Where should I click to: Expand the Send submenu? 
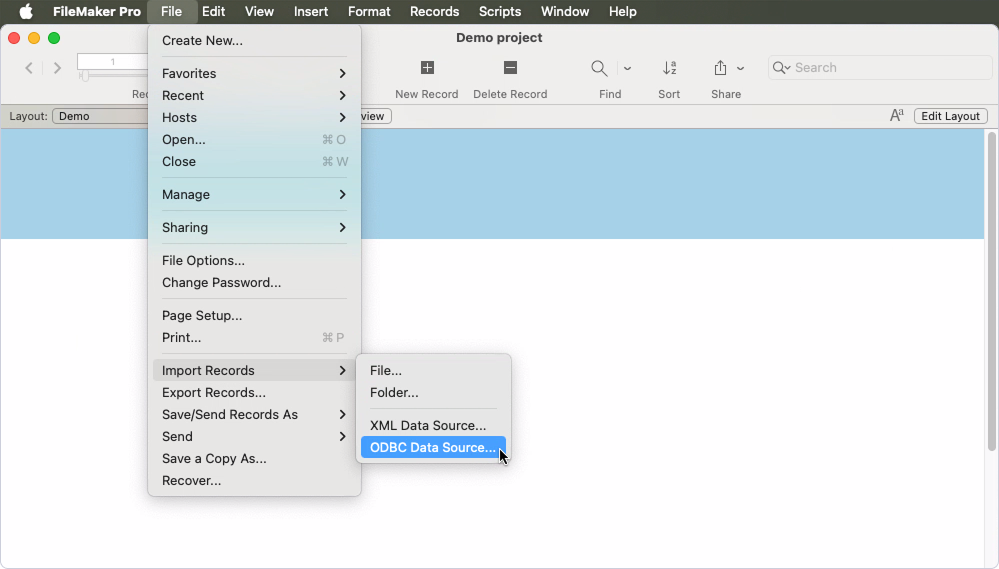(254, 436)
